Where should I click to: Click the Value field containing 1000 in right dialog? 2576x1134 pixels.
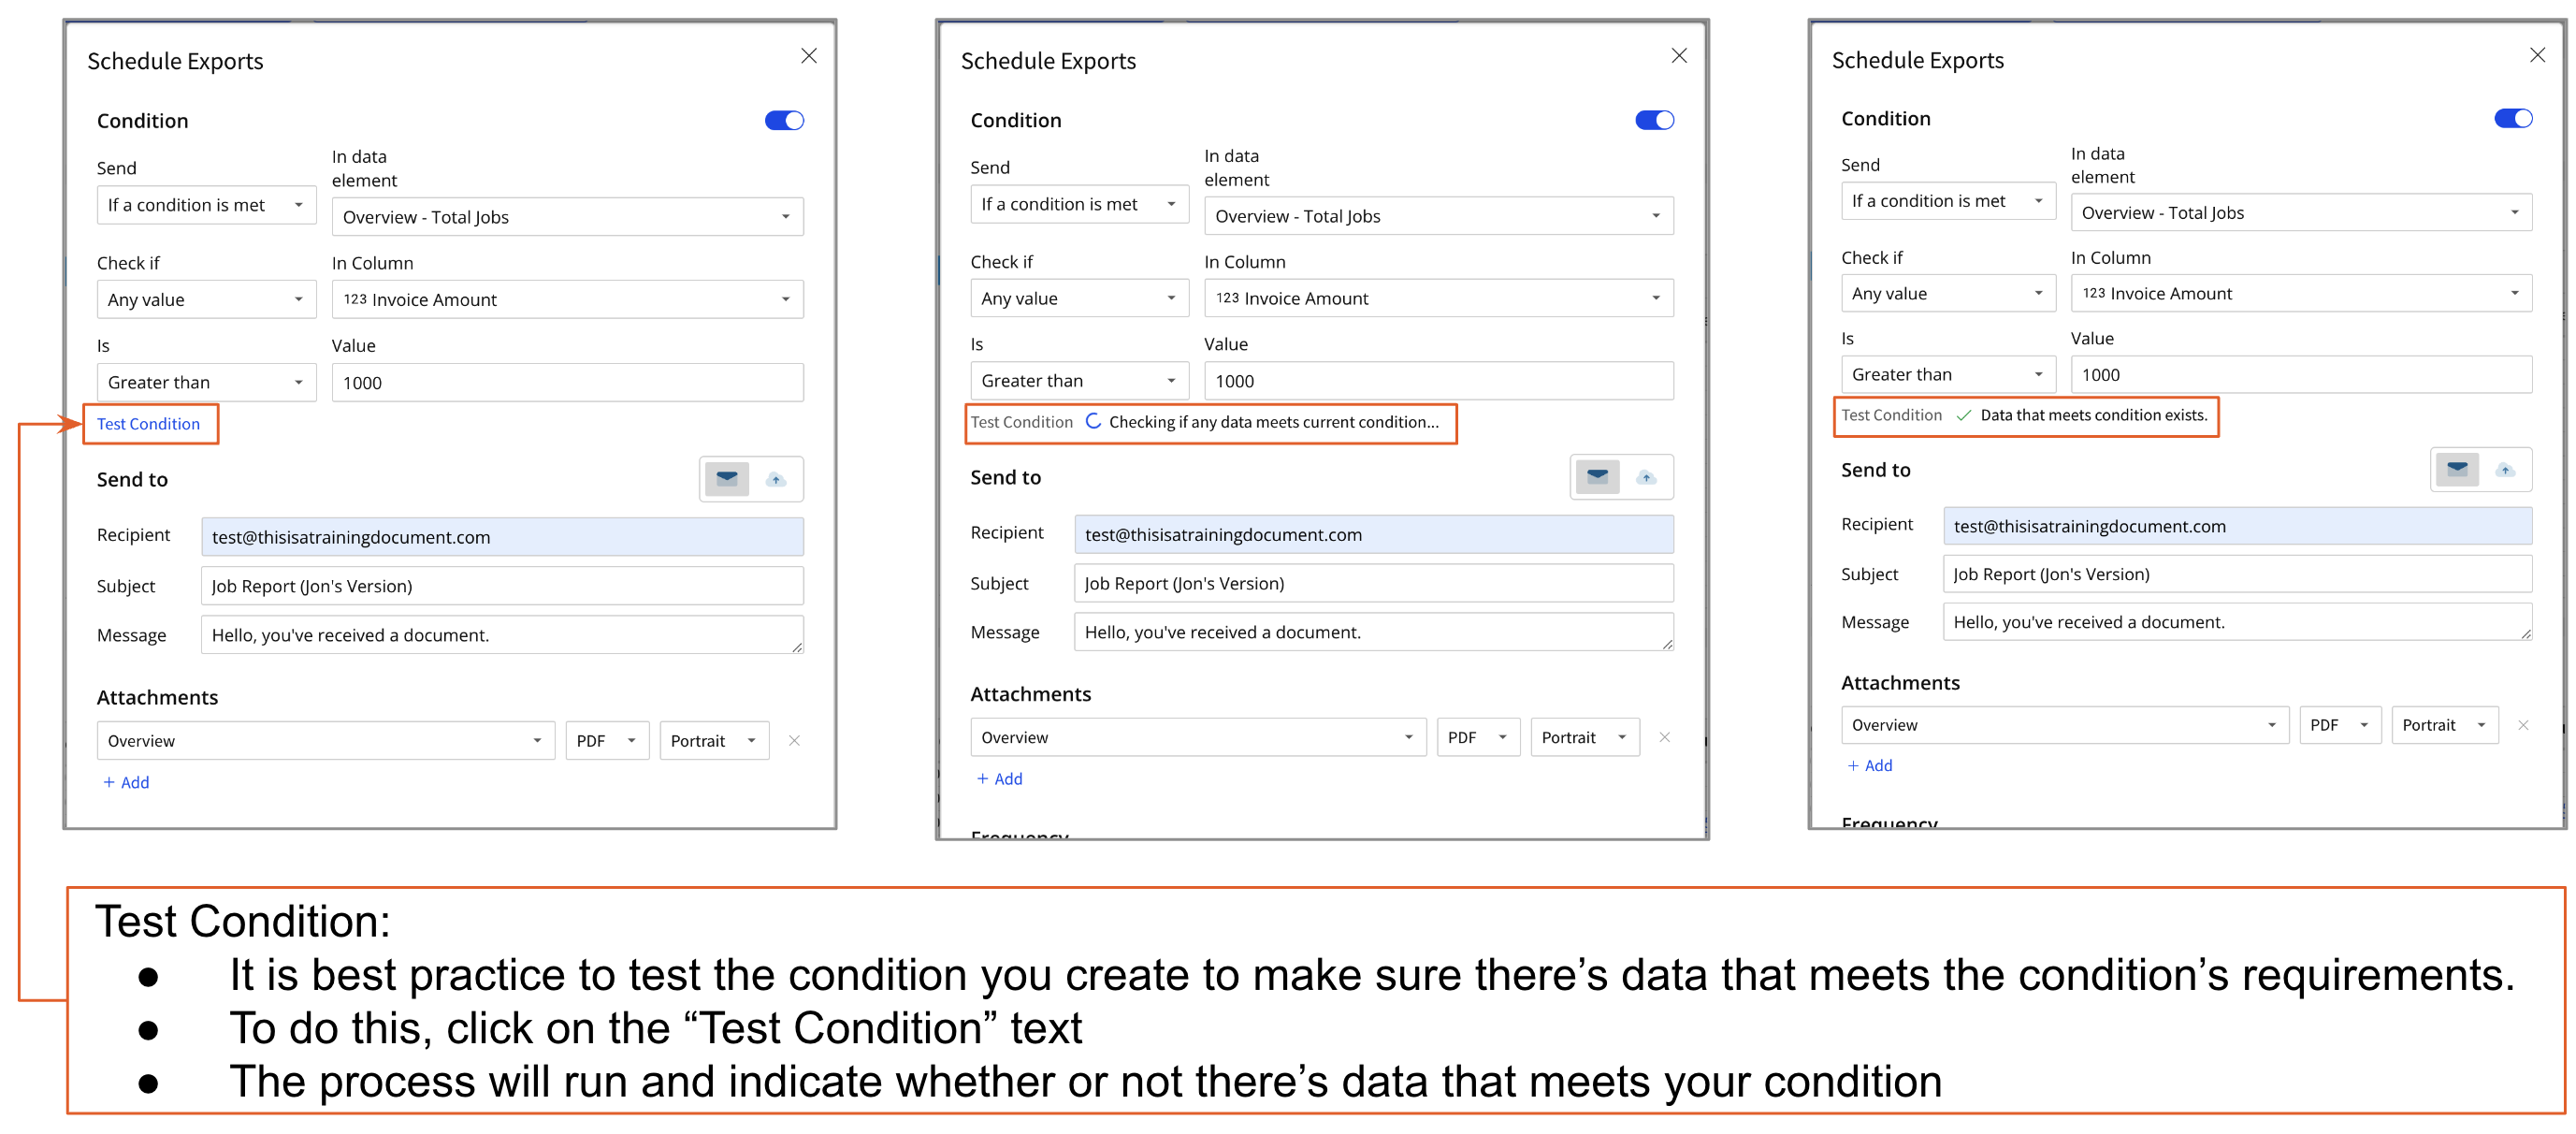tap(2301, 375)
